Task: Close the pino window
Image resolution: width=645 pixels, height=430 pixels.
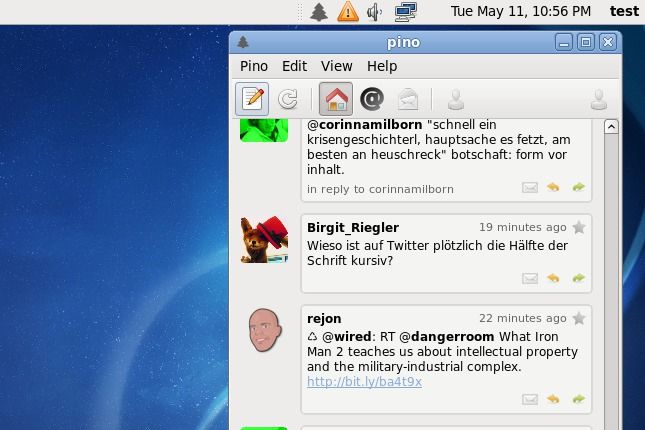Action: [608, 42]
